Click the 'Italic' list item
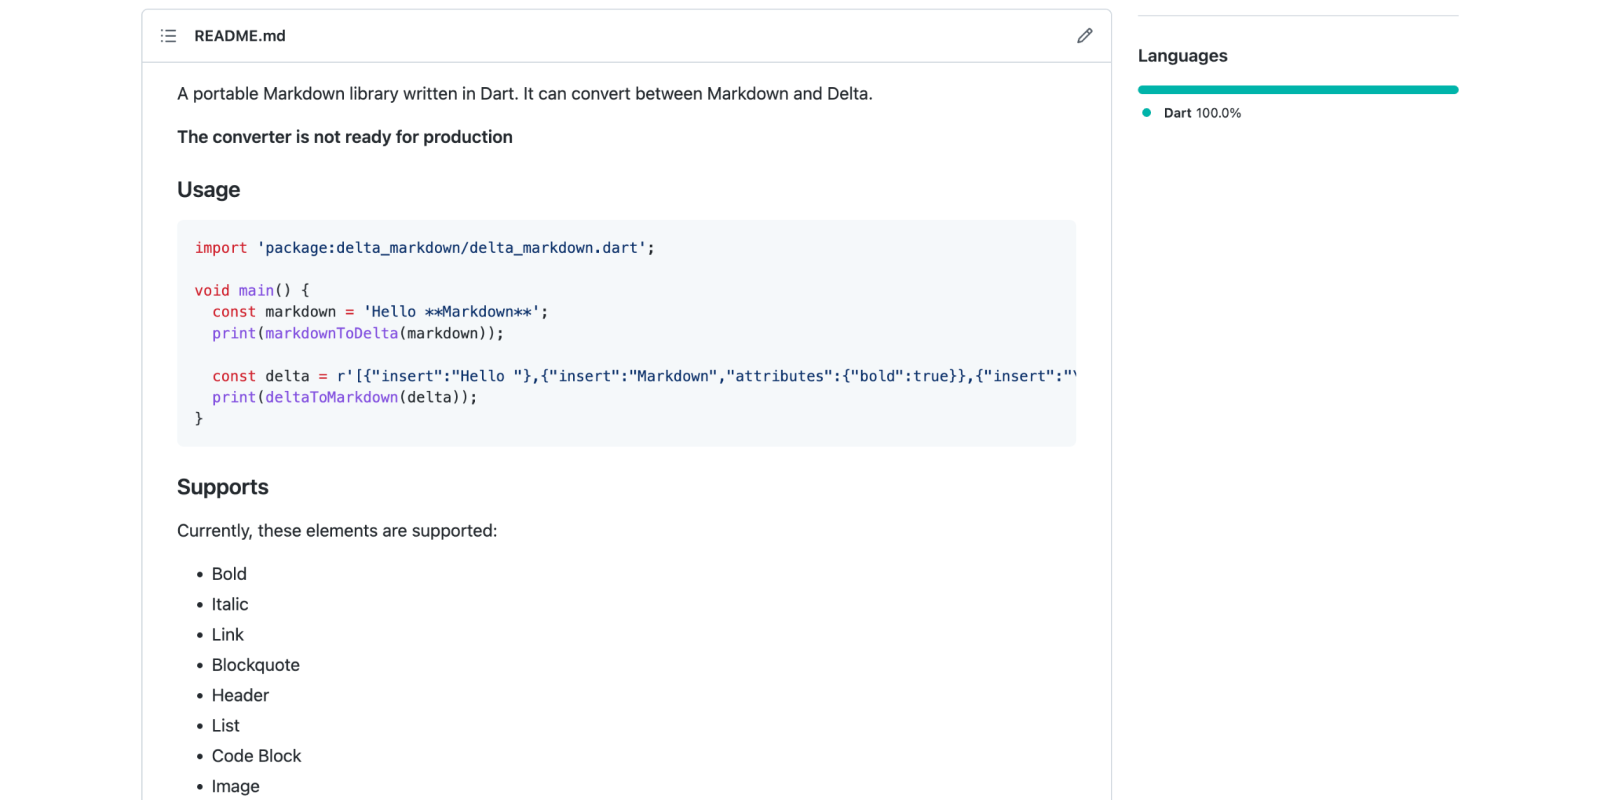The image size is (1600, 800). [230, 604]
